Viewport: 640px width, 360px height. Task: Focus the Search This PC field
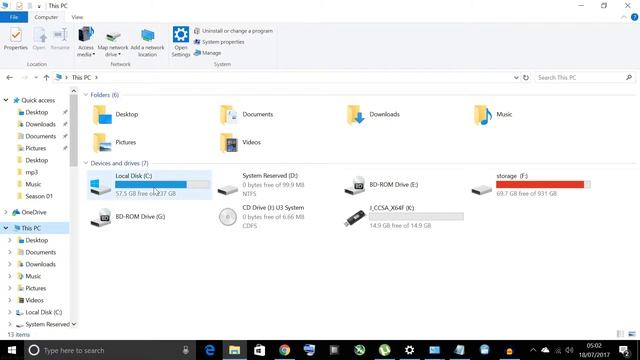tap(584, 78)
